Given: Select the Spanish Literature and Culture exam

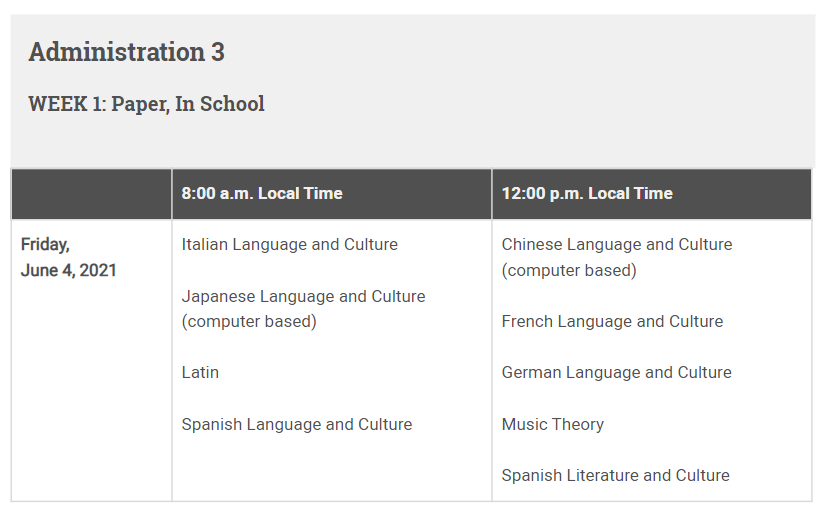Looking at the screenshot, I should (x=615, y=476).
